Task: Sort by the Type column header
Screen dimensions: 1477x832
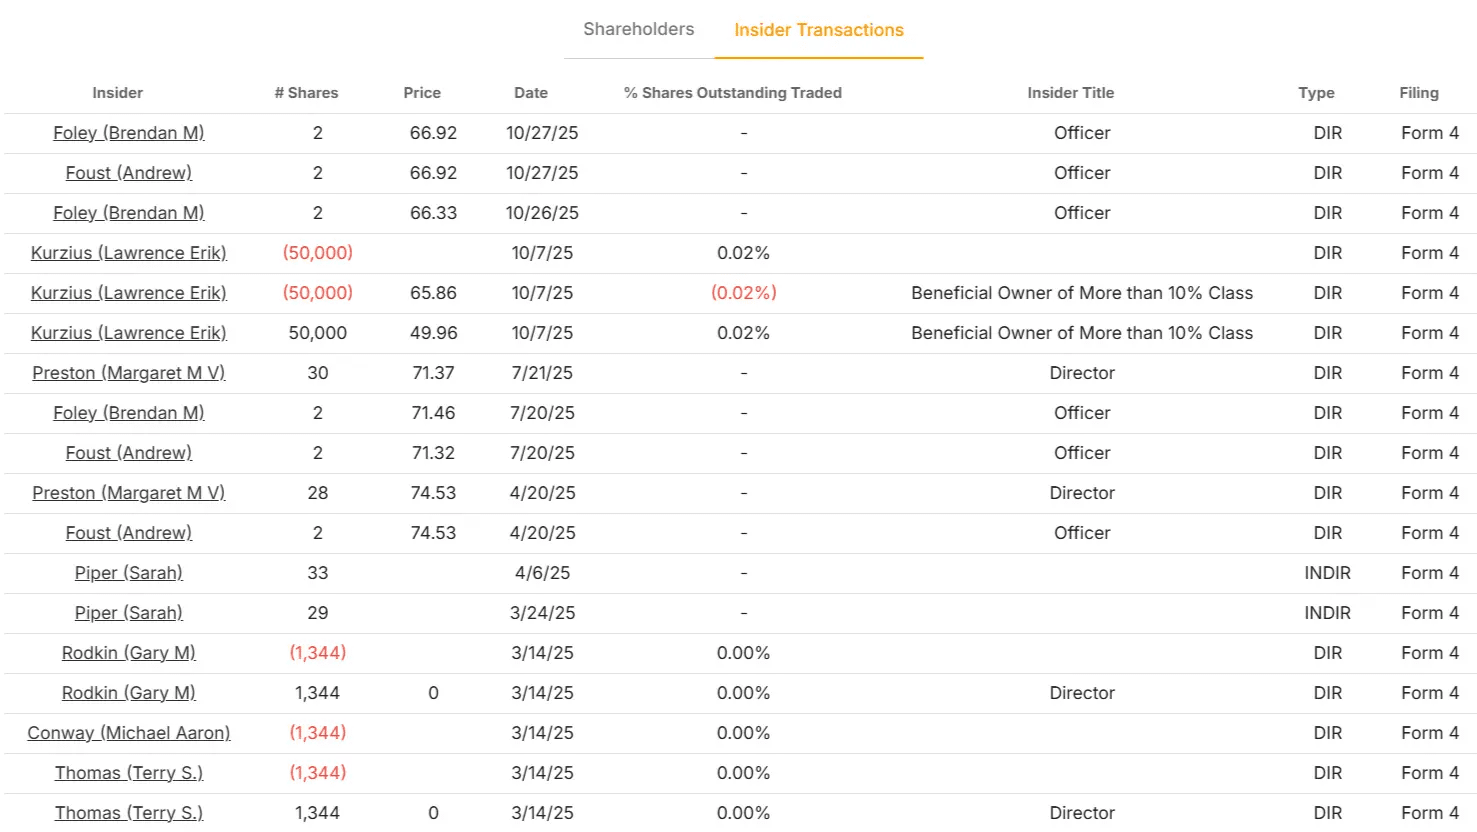Action: pos(1316,93)
